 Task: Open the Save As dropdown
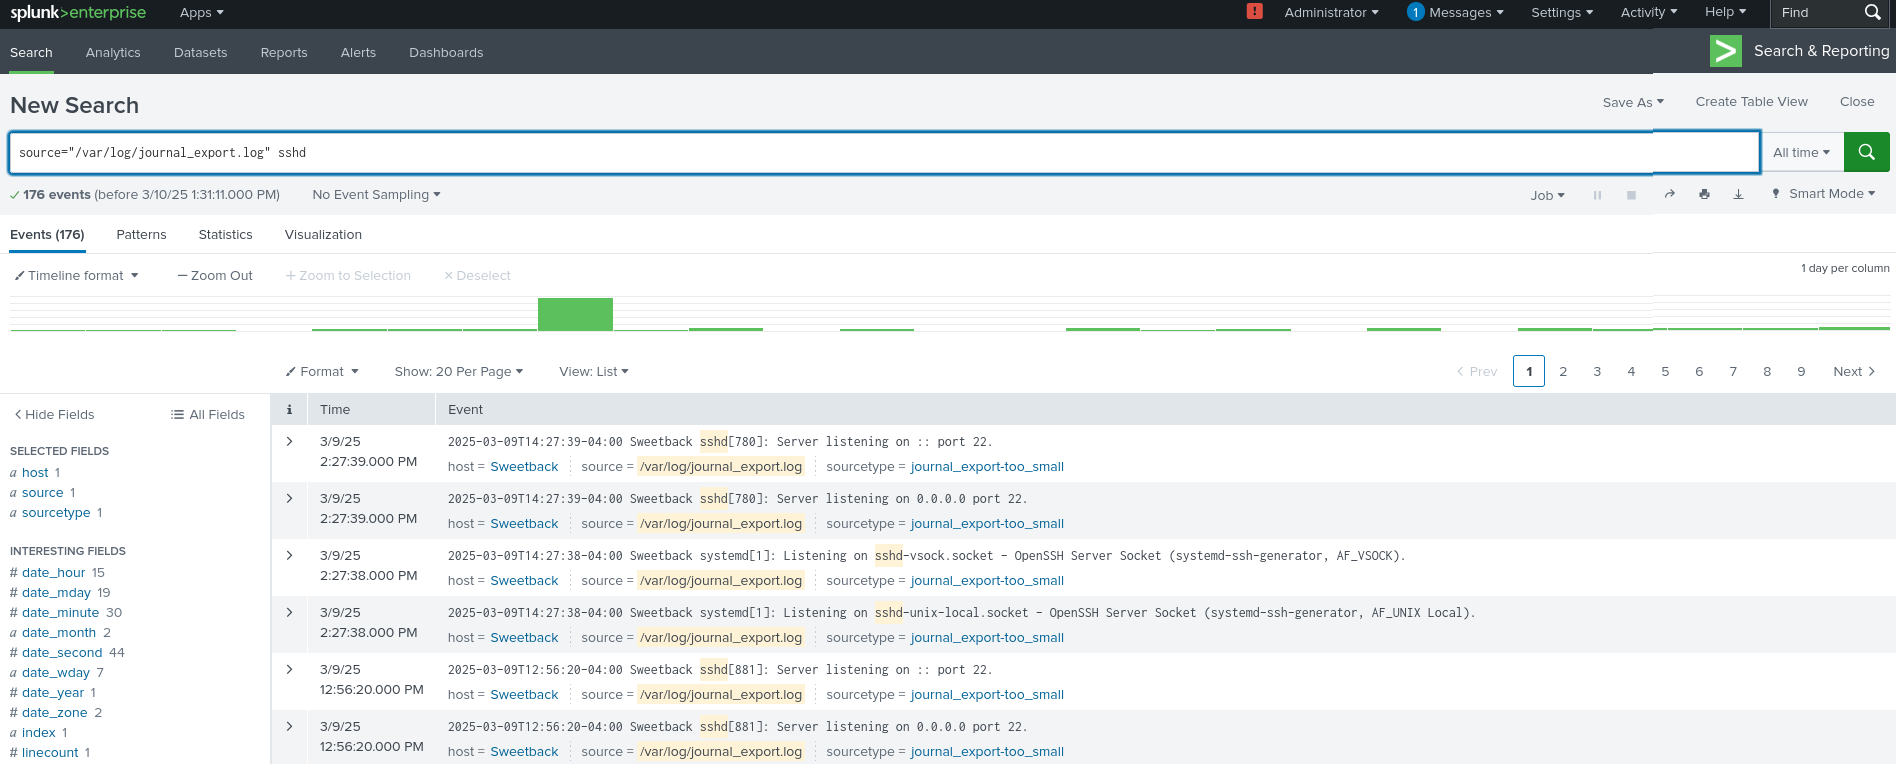click(x=1633, y=102)
